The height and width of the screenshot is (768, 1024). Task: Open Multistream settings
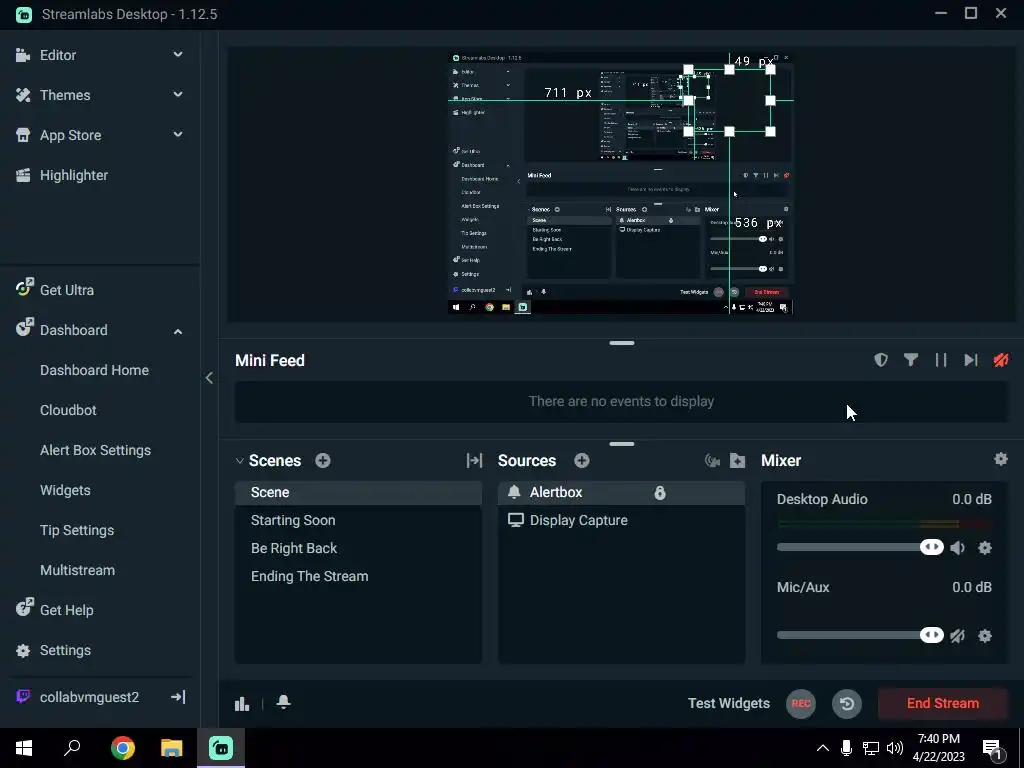tap(77, 570)
